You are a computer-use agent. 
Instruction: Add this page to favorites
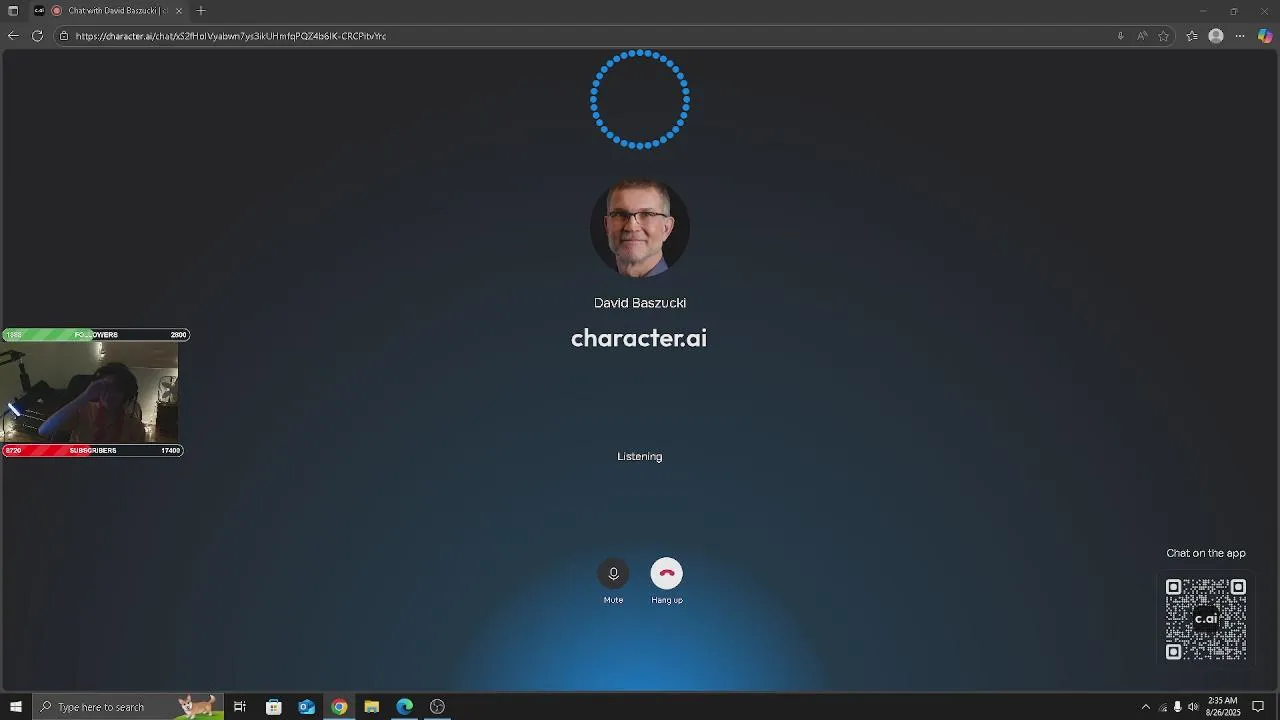click(1164, 36)
